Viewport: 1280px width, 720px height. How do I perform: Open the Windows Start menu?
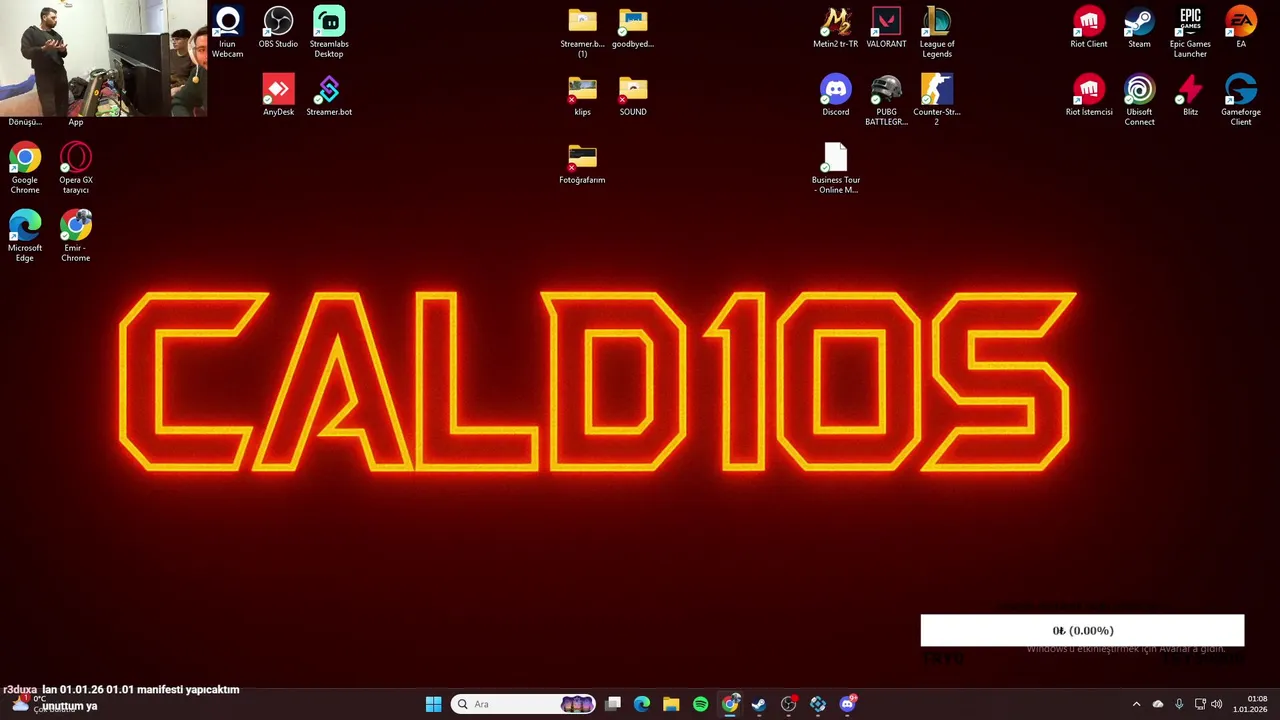click(x=433, y=704)
